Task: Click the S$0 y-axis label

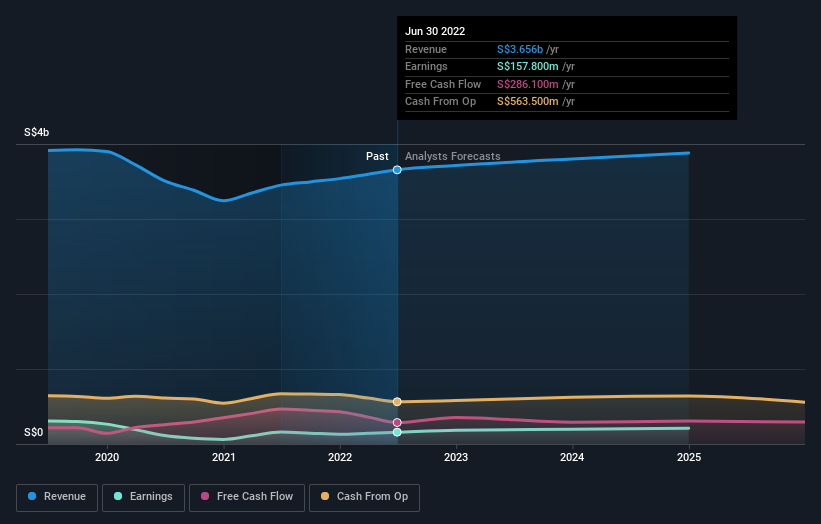Action: pyautogui.click(x=34, y=432)
